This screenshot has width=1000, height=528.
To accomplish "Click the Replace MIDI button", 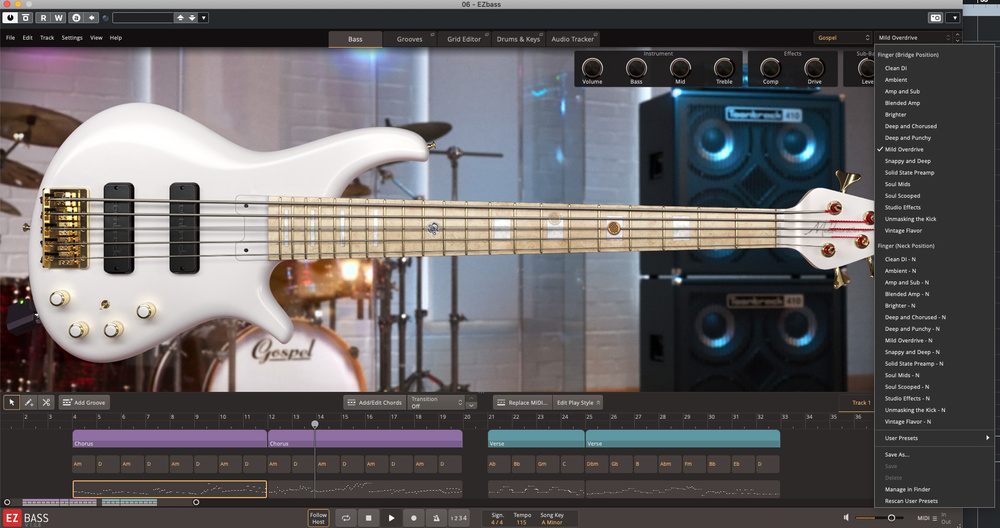I will pyautogui.click(x=522, y=402).
